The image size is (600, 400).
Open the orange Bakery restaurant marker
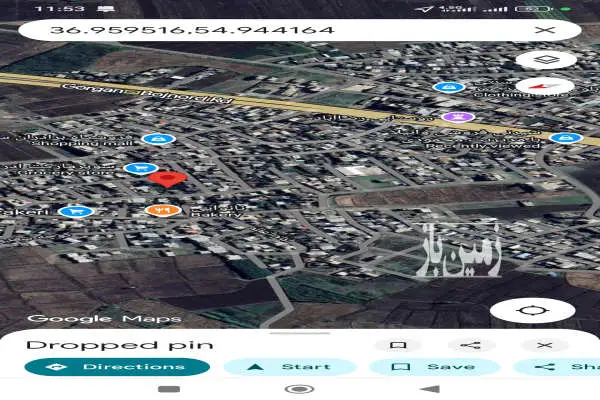(x=163, y=210)
